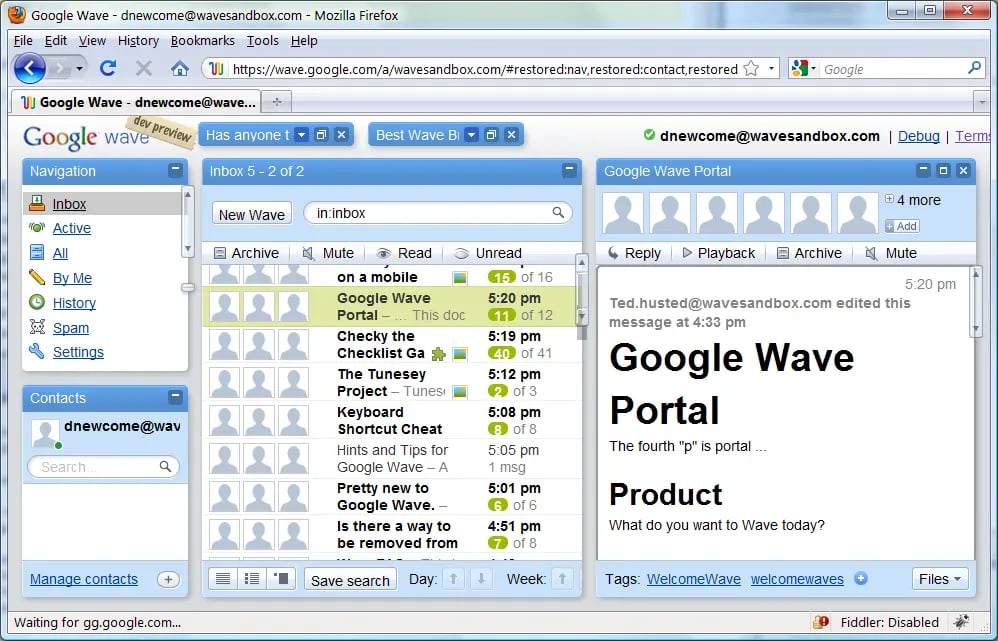Open the Bookmarks menu
This screenshot has width=998, height=641.
point(202,40)
